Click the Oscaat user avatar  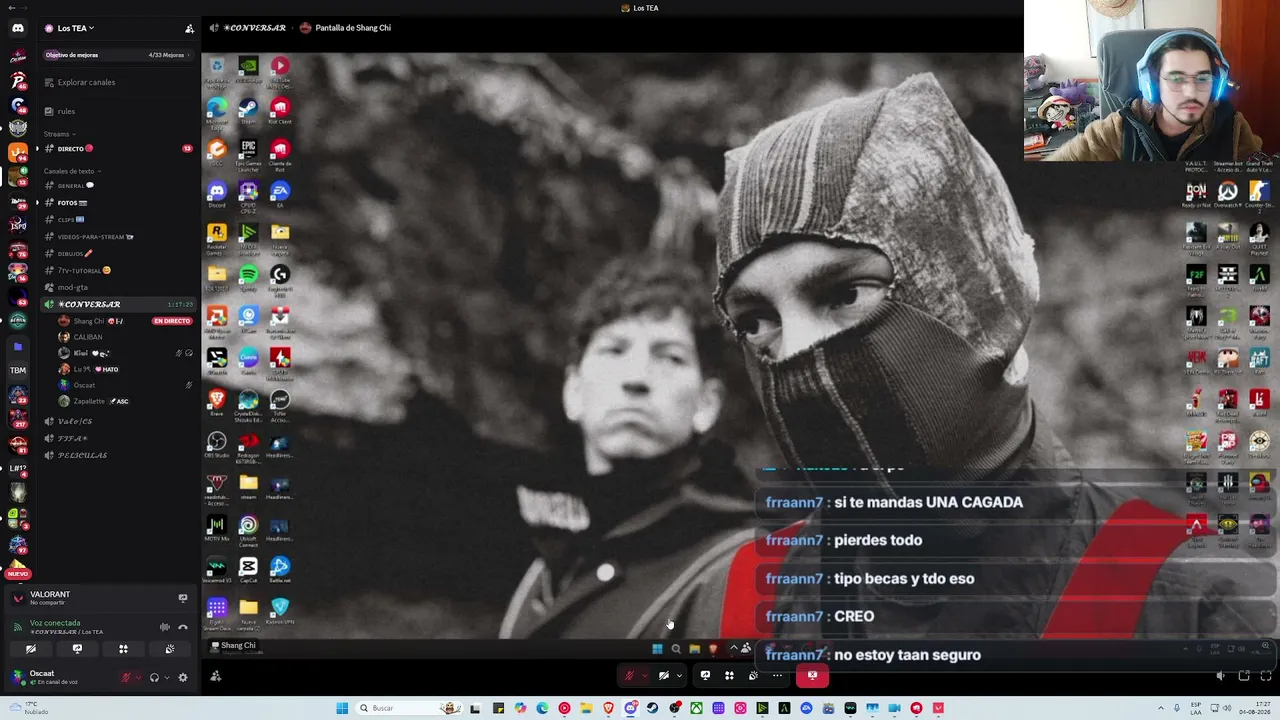click(x=18, y=677)
